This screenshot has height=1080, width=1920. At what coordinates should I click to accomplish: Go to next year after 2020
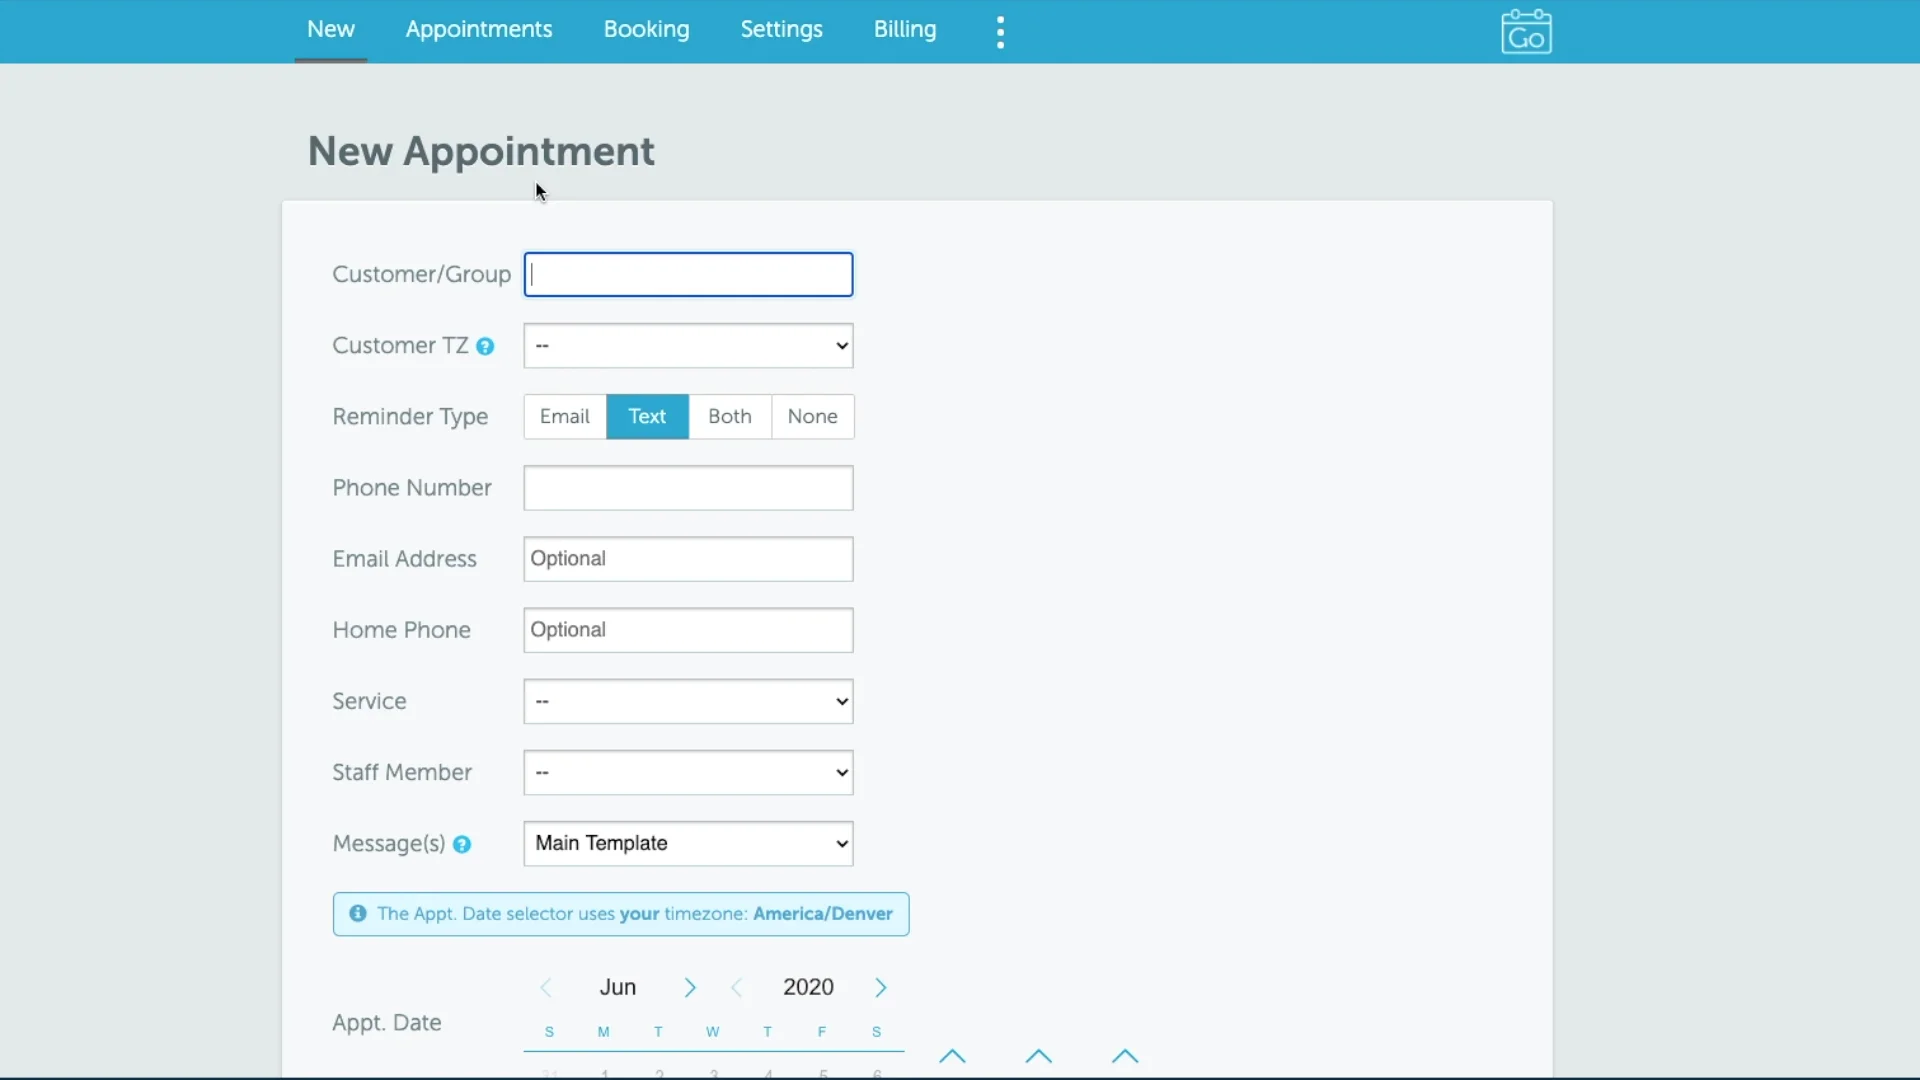[881, 988]
